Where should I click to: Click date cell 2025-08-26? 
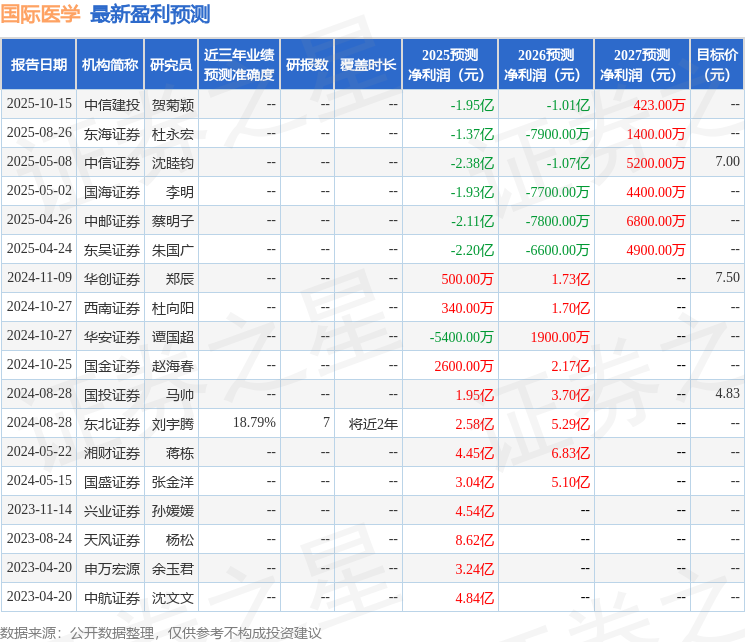point(39,133)
